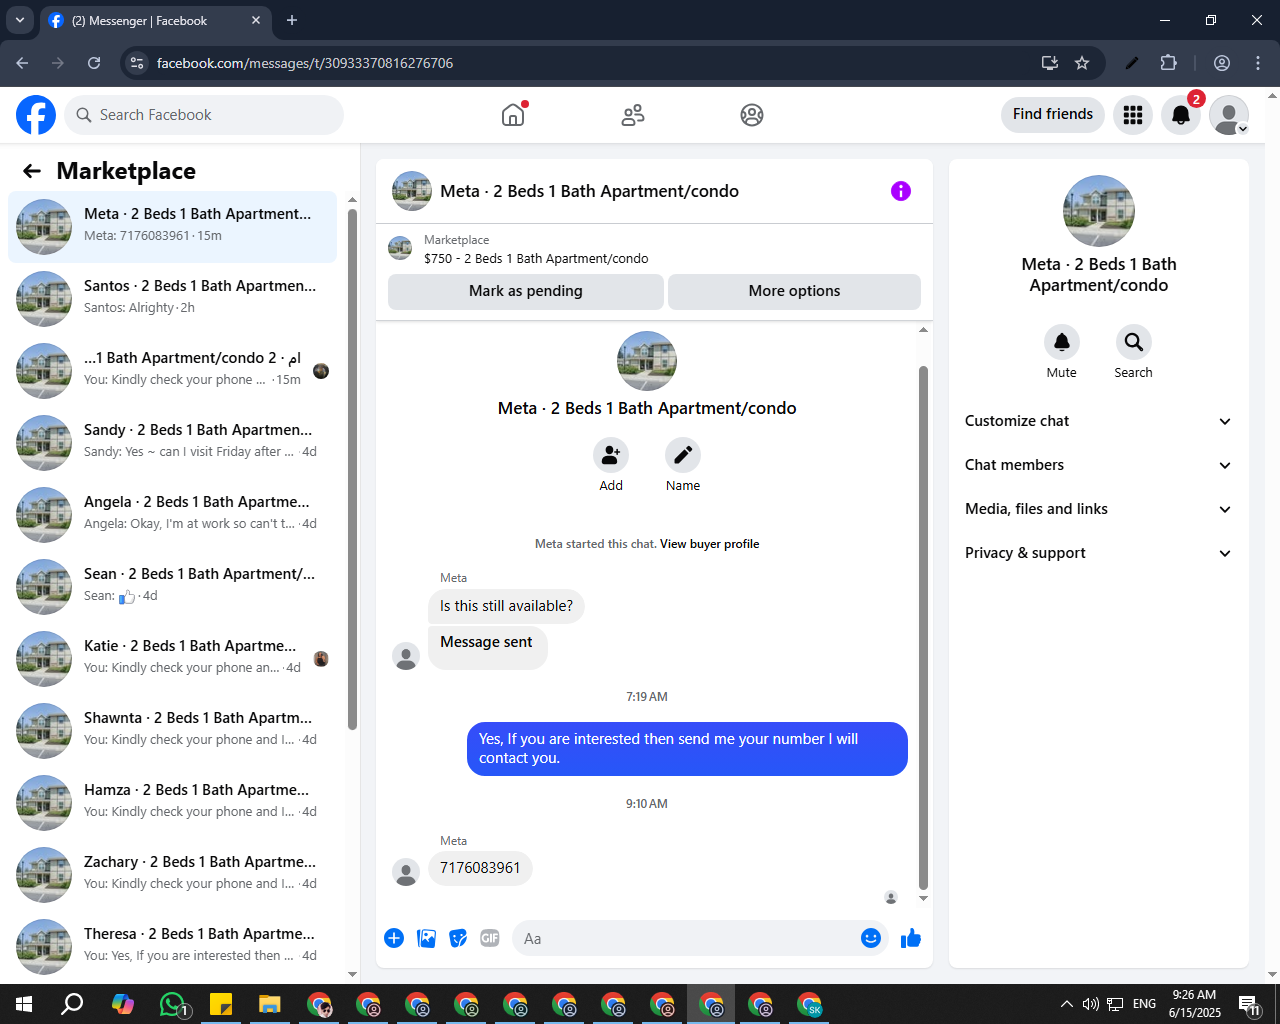1280x1024 pixels.
Task: Open WhatsApp from the taskbar
Action: tap(172, 1004)
